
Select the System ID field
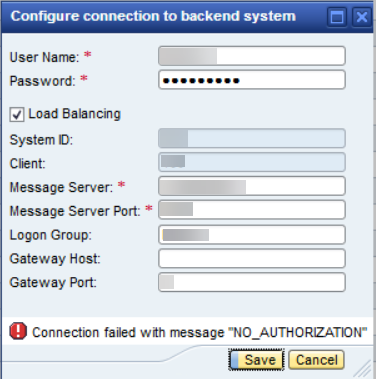252,138
